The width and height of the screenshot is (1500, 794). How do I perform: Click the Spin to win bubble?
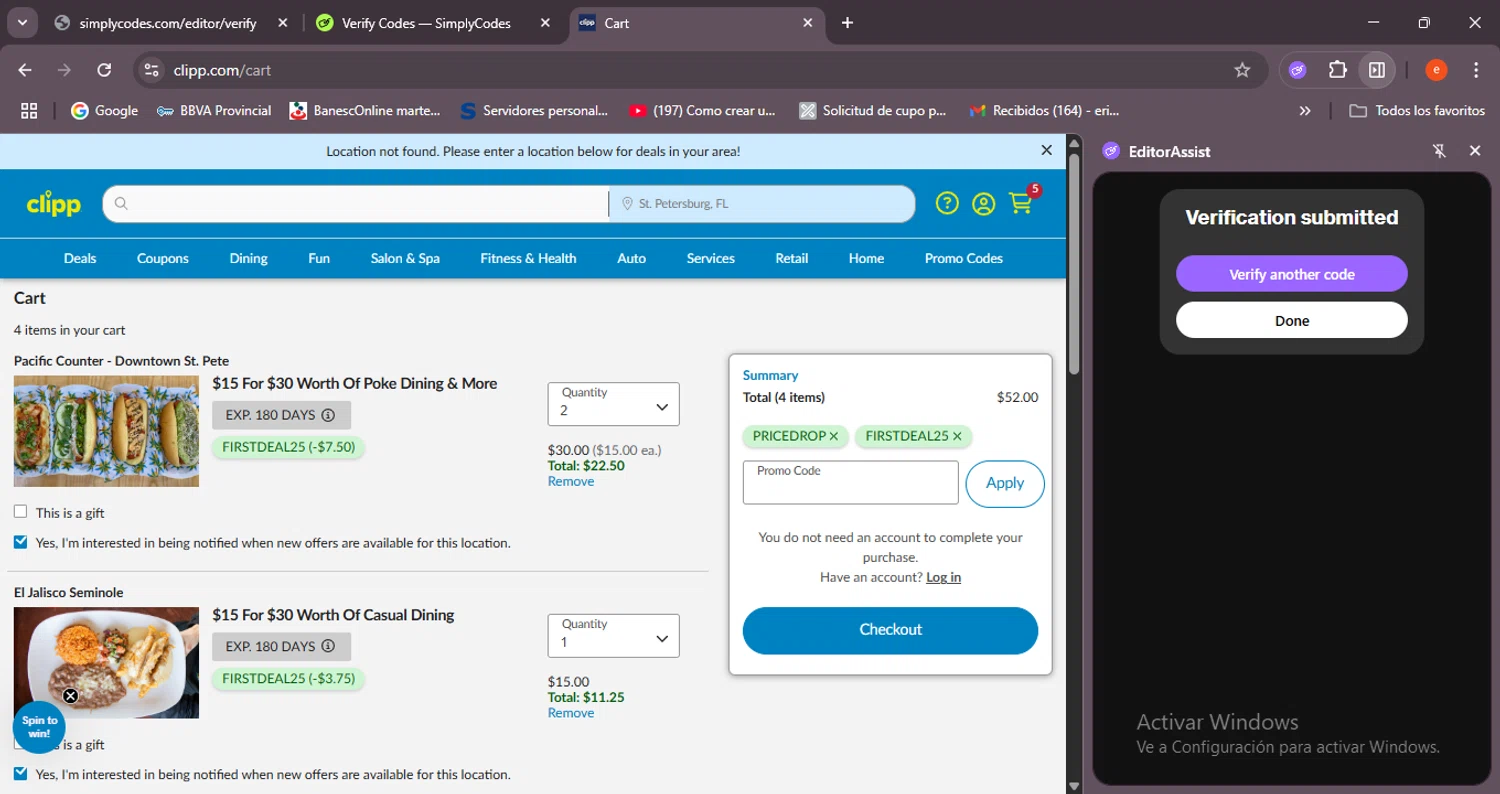click(39, 727)
